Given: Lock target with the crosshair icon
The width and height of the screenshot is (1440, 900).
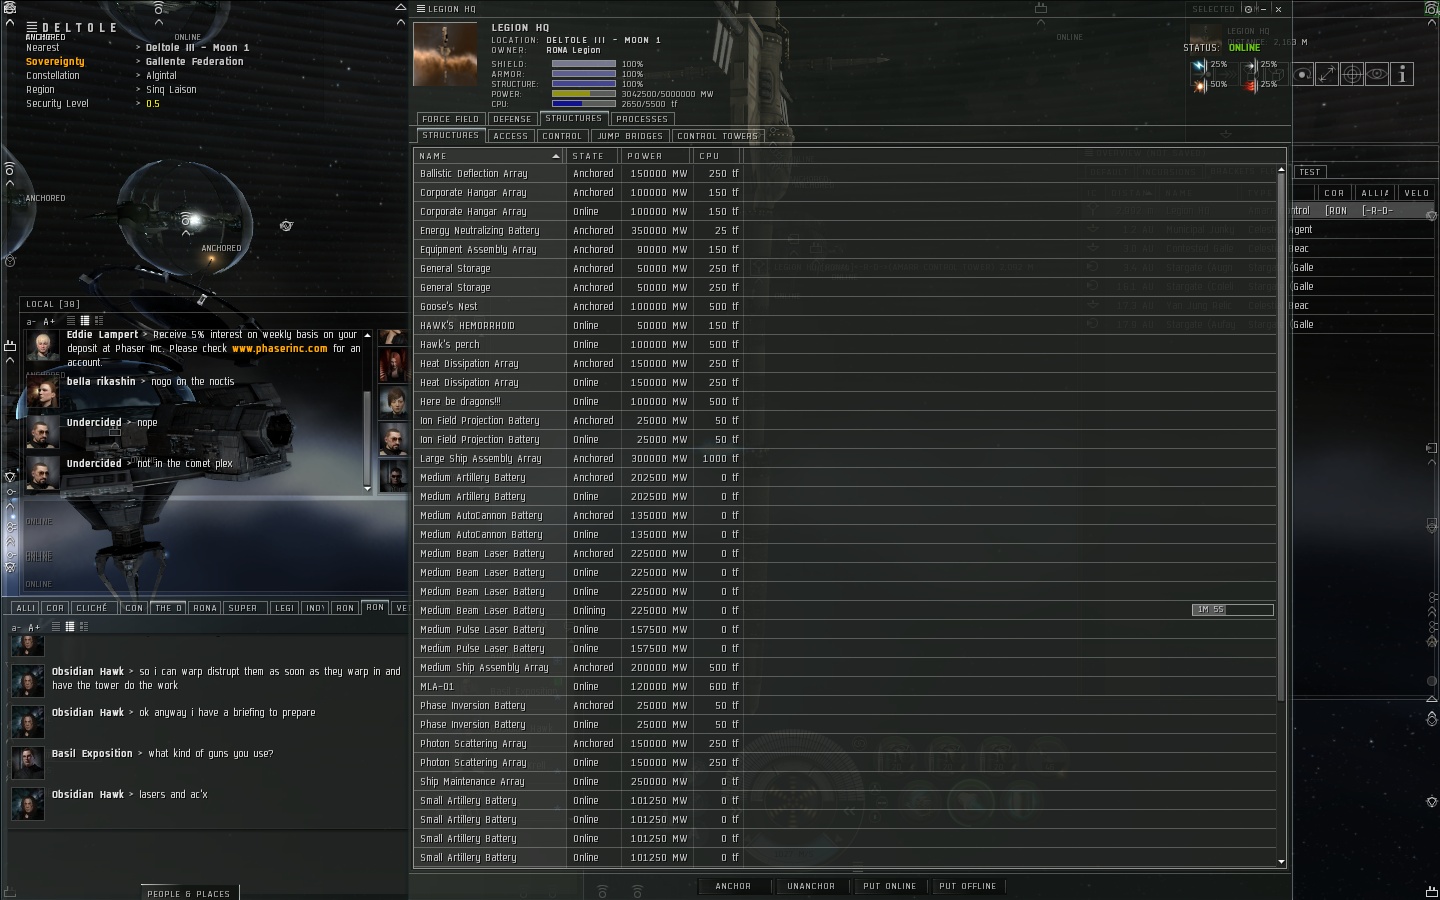Looking at the screenshot, I should click(x=1352, y=74).
